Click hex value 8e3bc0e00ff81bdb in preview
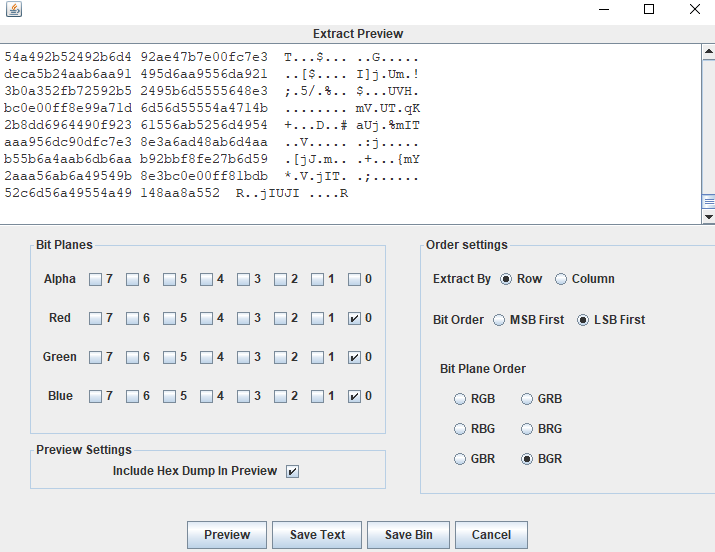 (204, 176)
